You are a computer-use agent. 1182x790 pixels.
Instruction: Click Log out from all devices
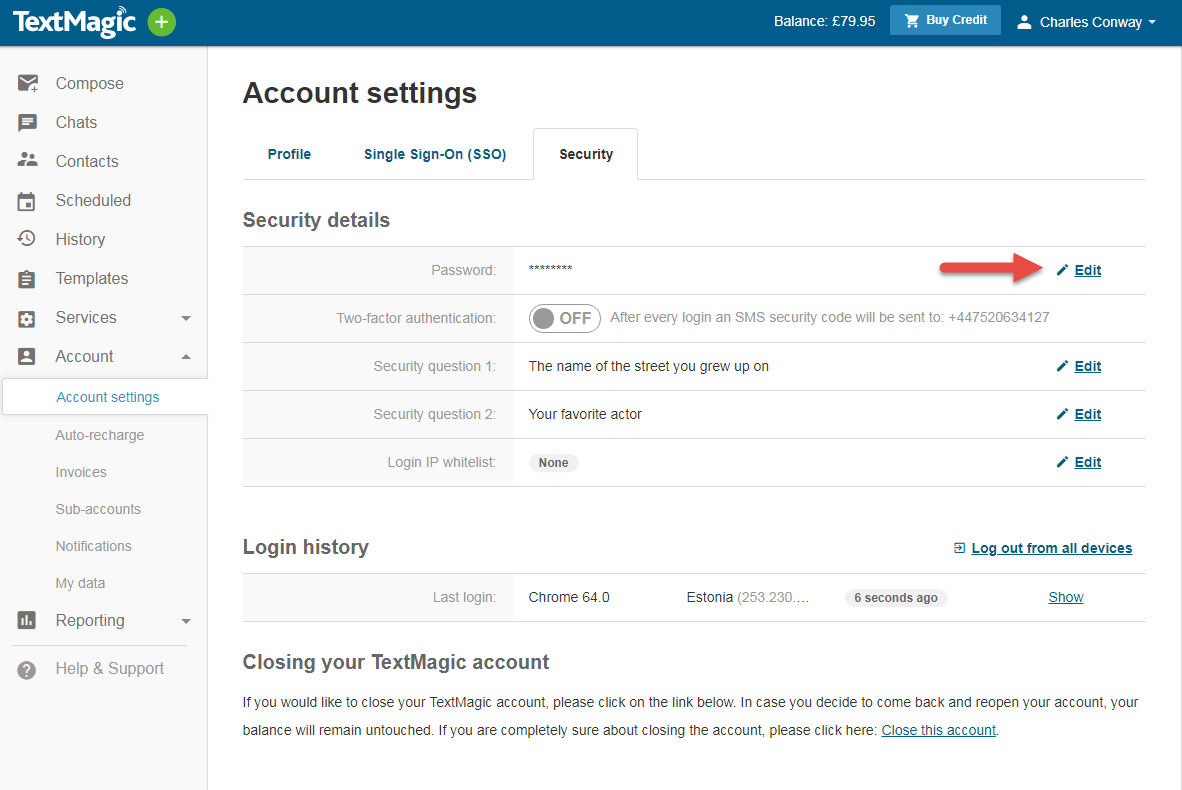(1051, 548)
